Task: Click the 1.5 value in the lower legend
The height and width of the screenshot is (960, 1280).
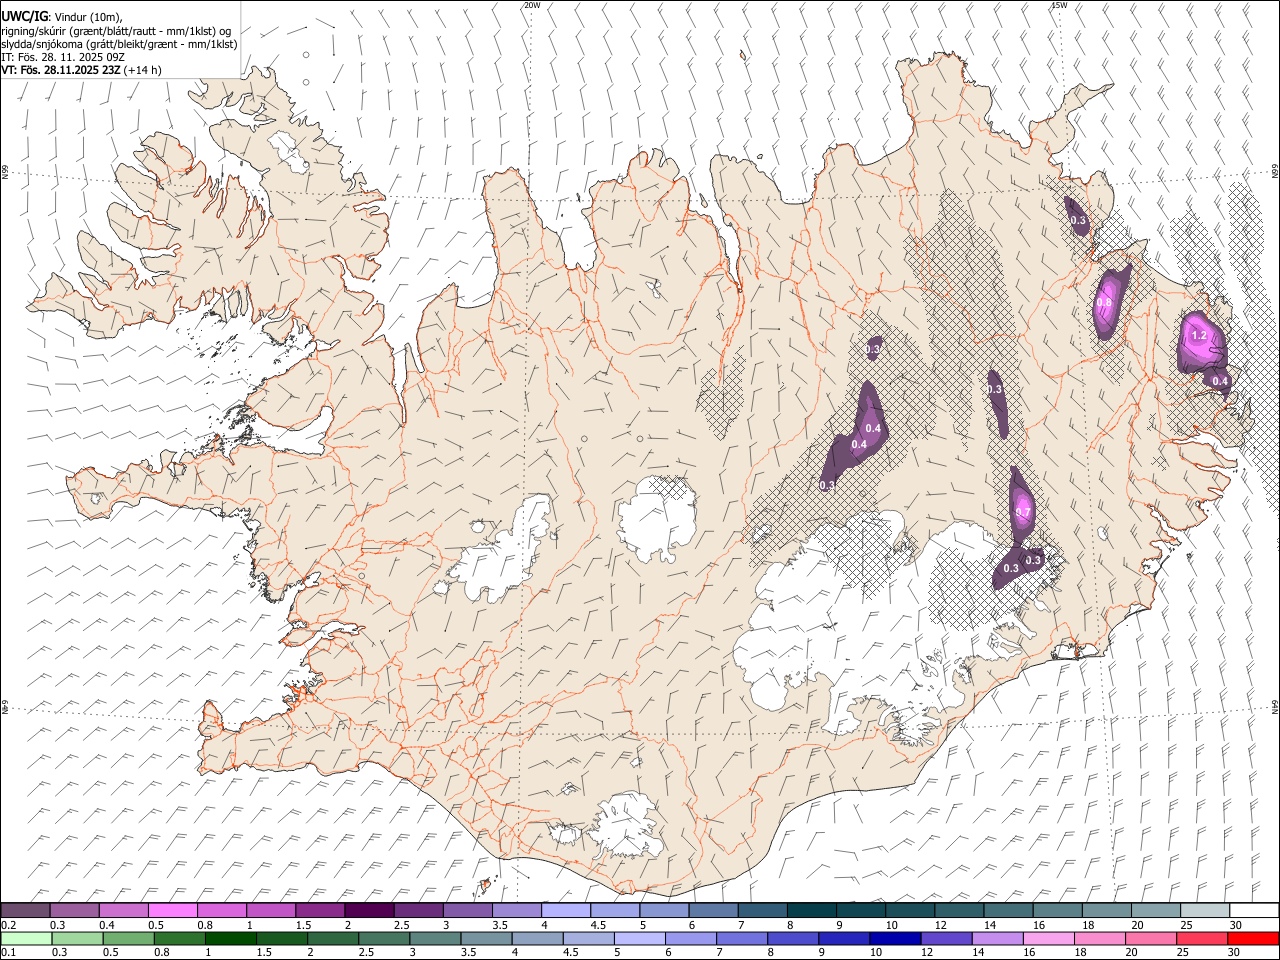Action: 264,953
